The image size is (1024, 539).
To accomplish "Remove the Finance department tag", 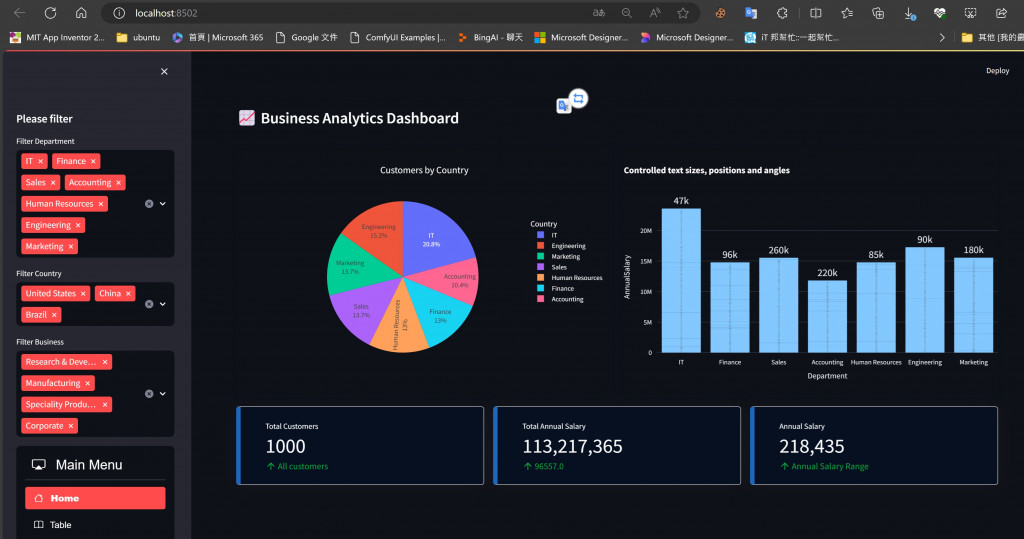I will click(x=93, y=161).
